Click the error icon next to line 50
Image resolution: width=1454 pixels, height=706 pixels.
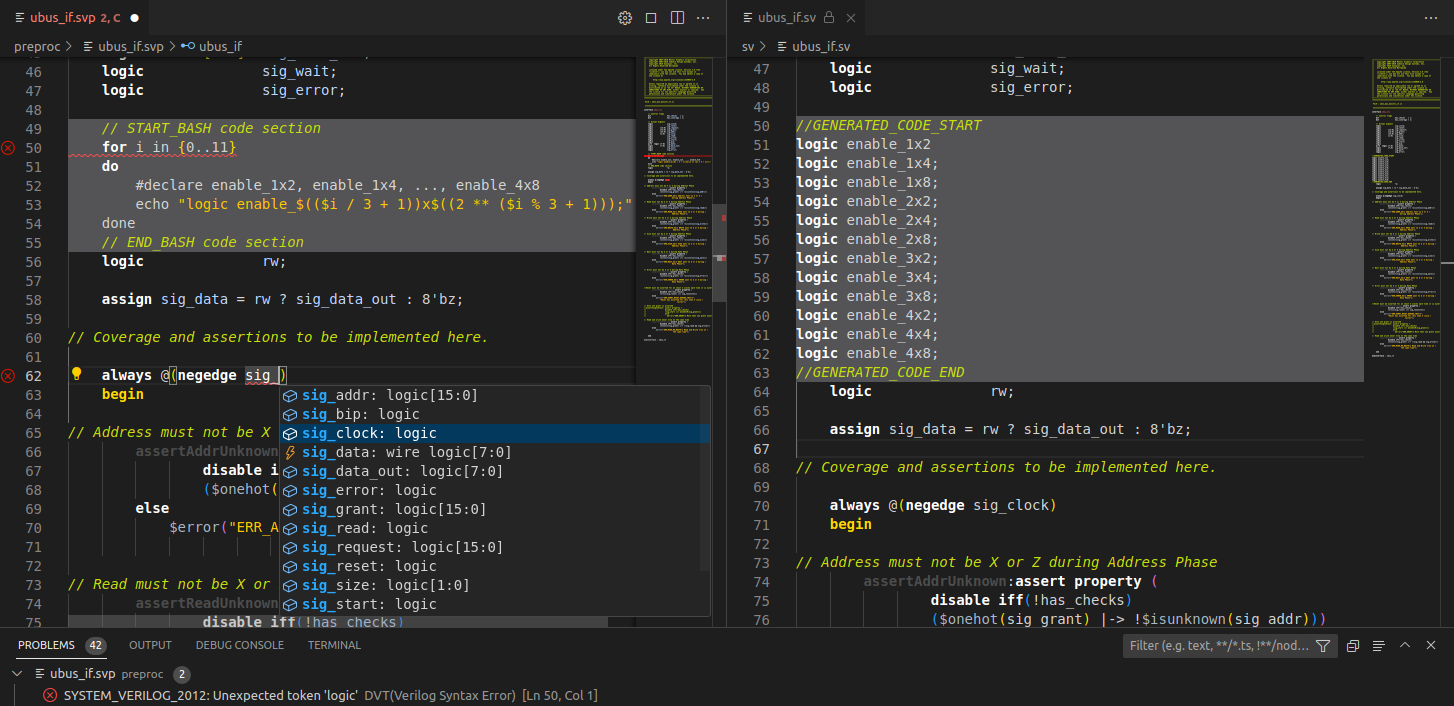click(7, 146)
